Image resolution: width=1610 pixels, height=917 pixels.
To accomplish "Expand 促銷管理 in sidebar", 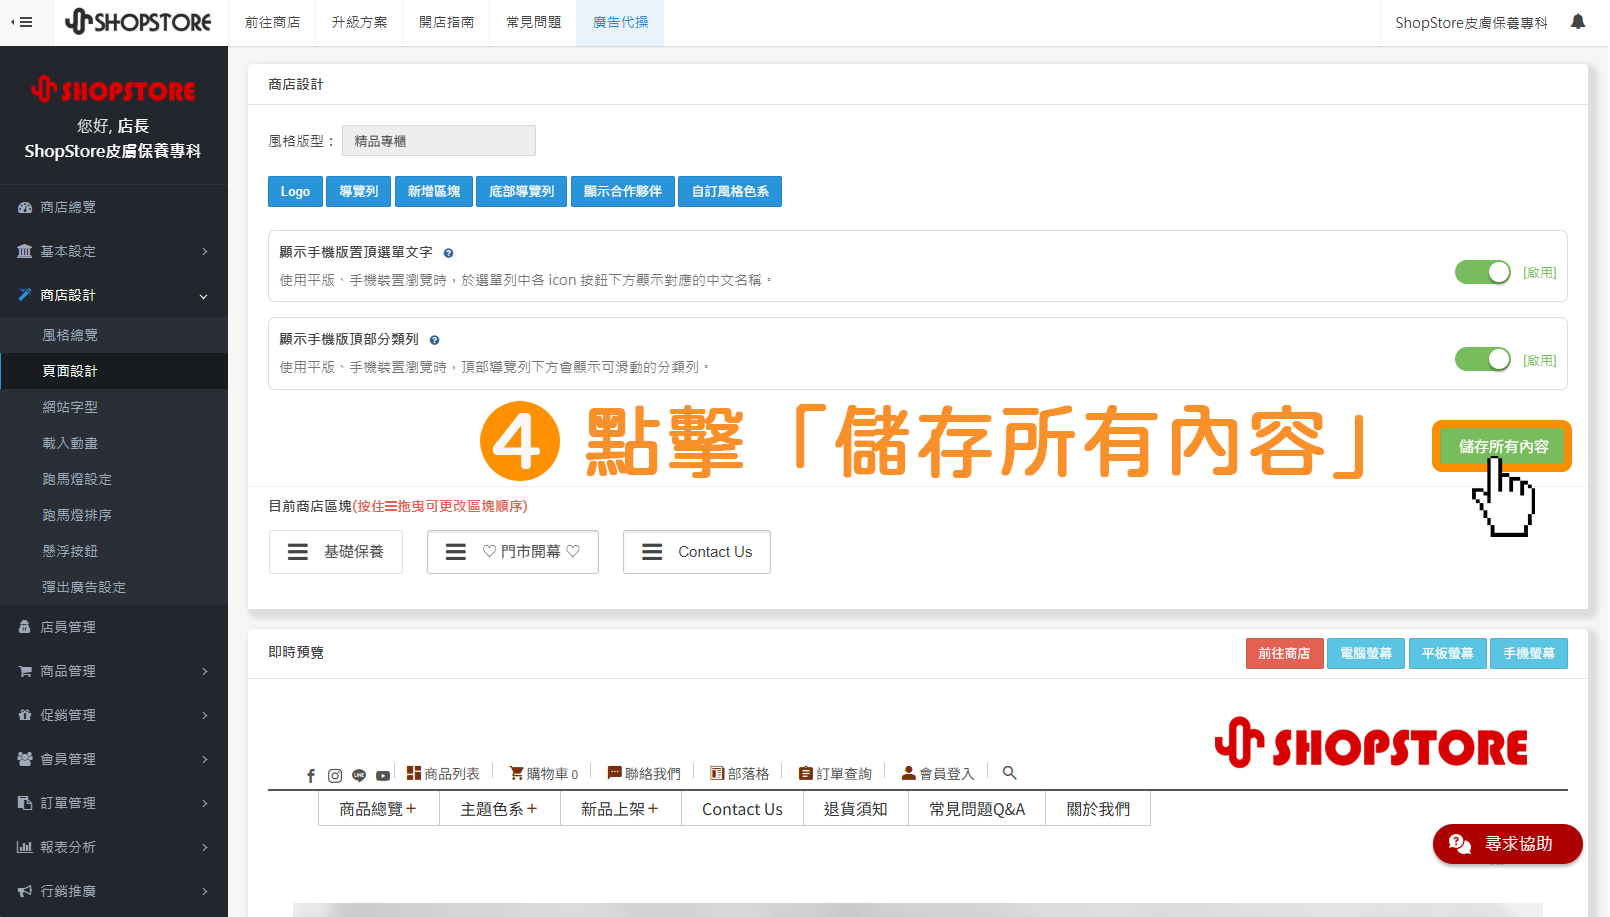I will click(x=114, y=715).
